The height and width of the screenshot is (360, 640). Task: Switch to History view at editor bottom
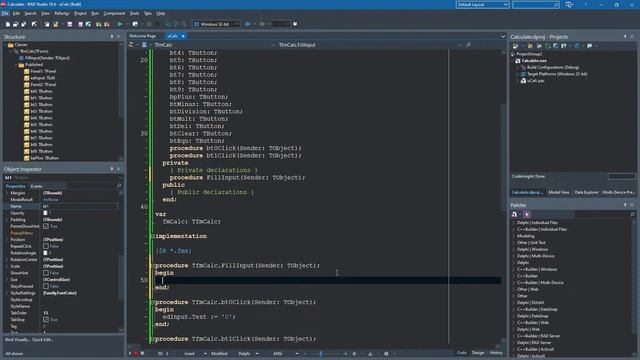(x=496, y=353)
